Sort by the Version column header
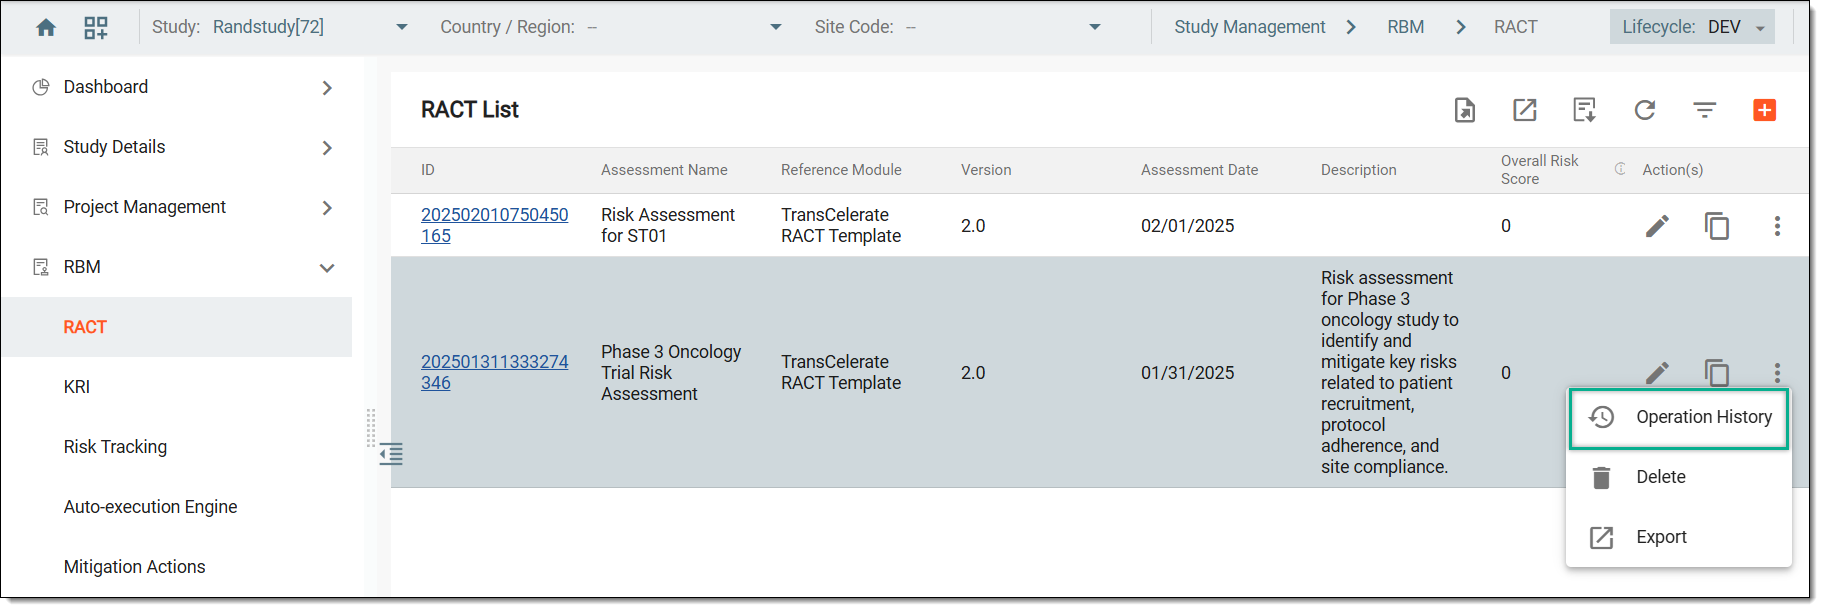1822x610 pixels. [x=986, y=170]
